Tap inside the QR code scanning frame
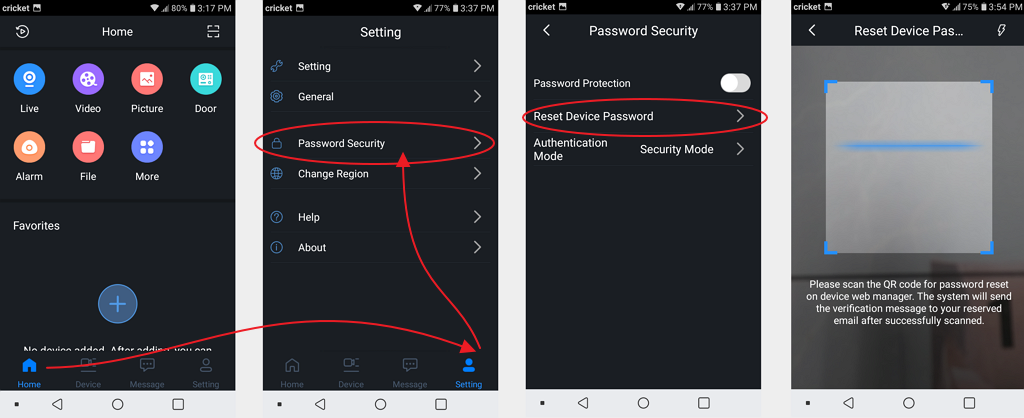 click(909, 167)
